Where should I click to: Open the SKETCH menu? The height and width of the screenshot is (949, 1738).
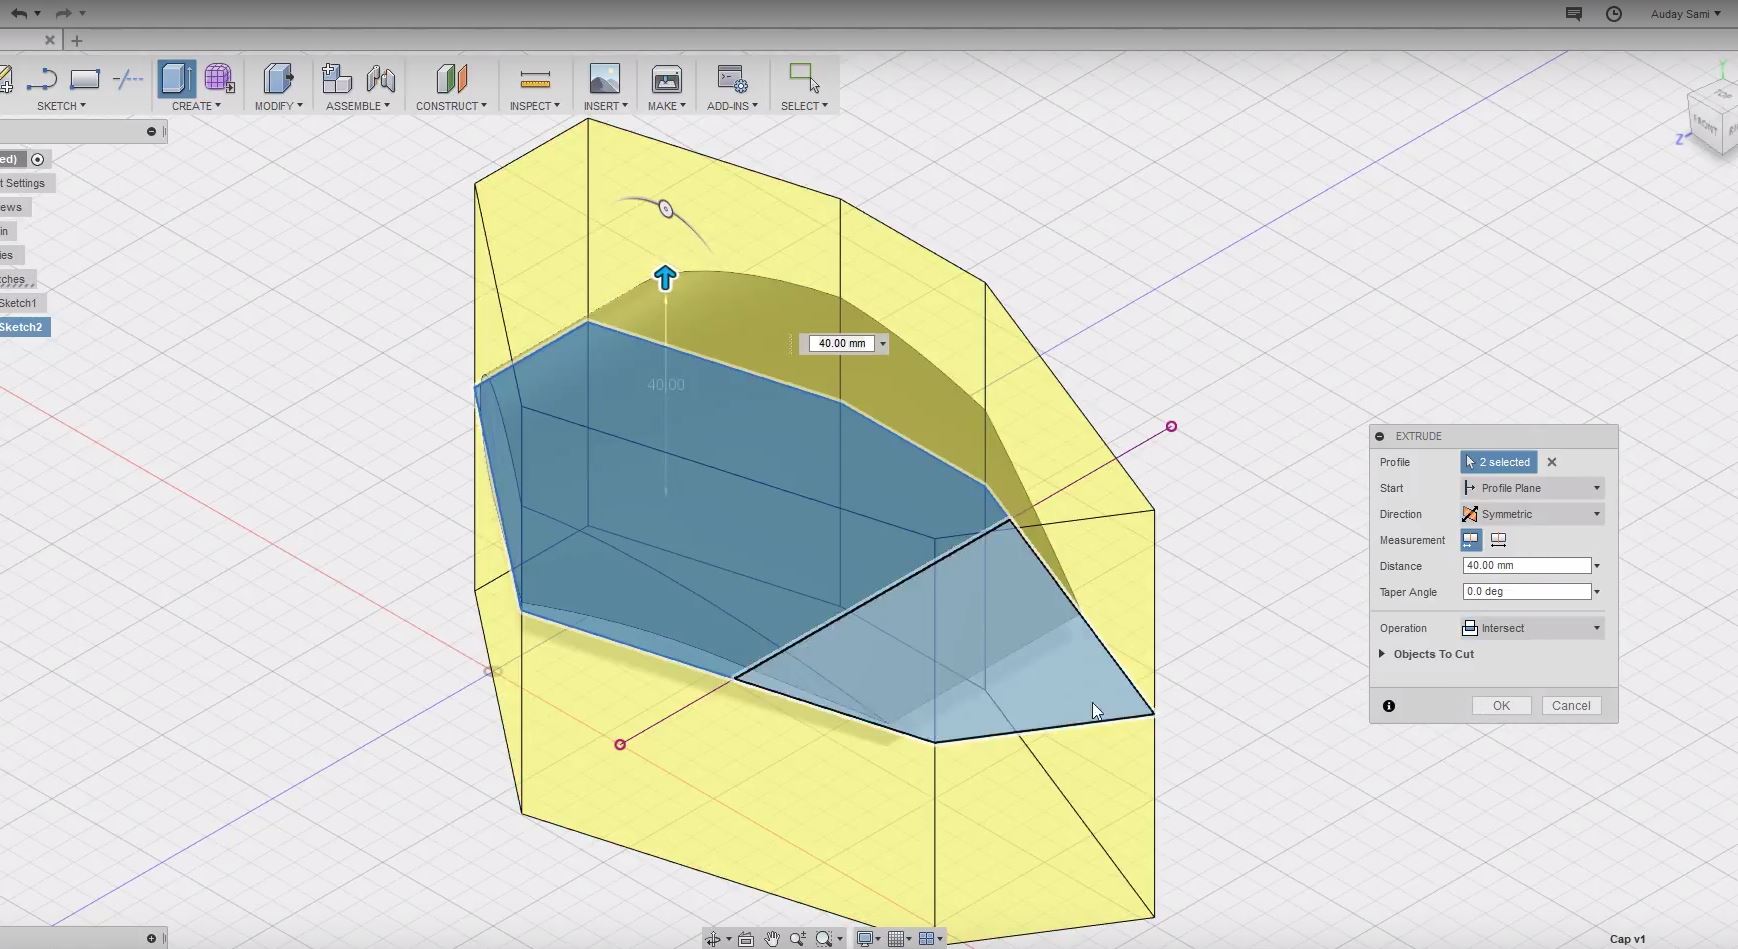pyautogui.click(x=61, y=106)
